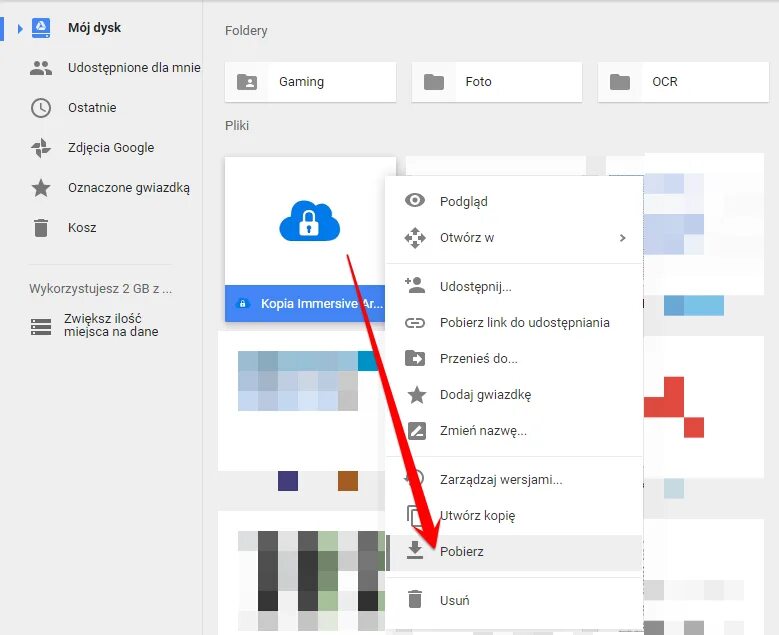The width and height of the screenshot is (779, 635).
Task: Click the star icon beside Dodaj gwiazdkę
Action: click(416, 395)
